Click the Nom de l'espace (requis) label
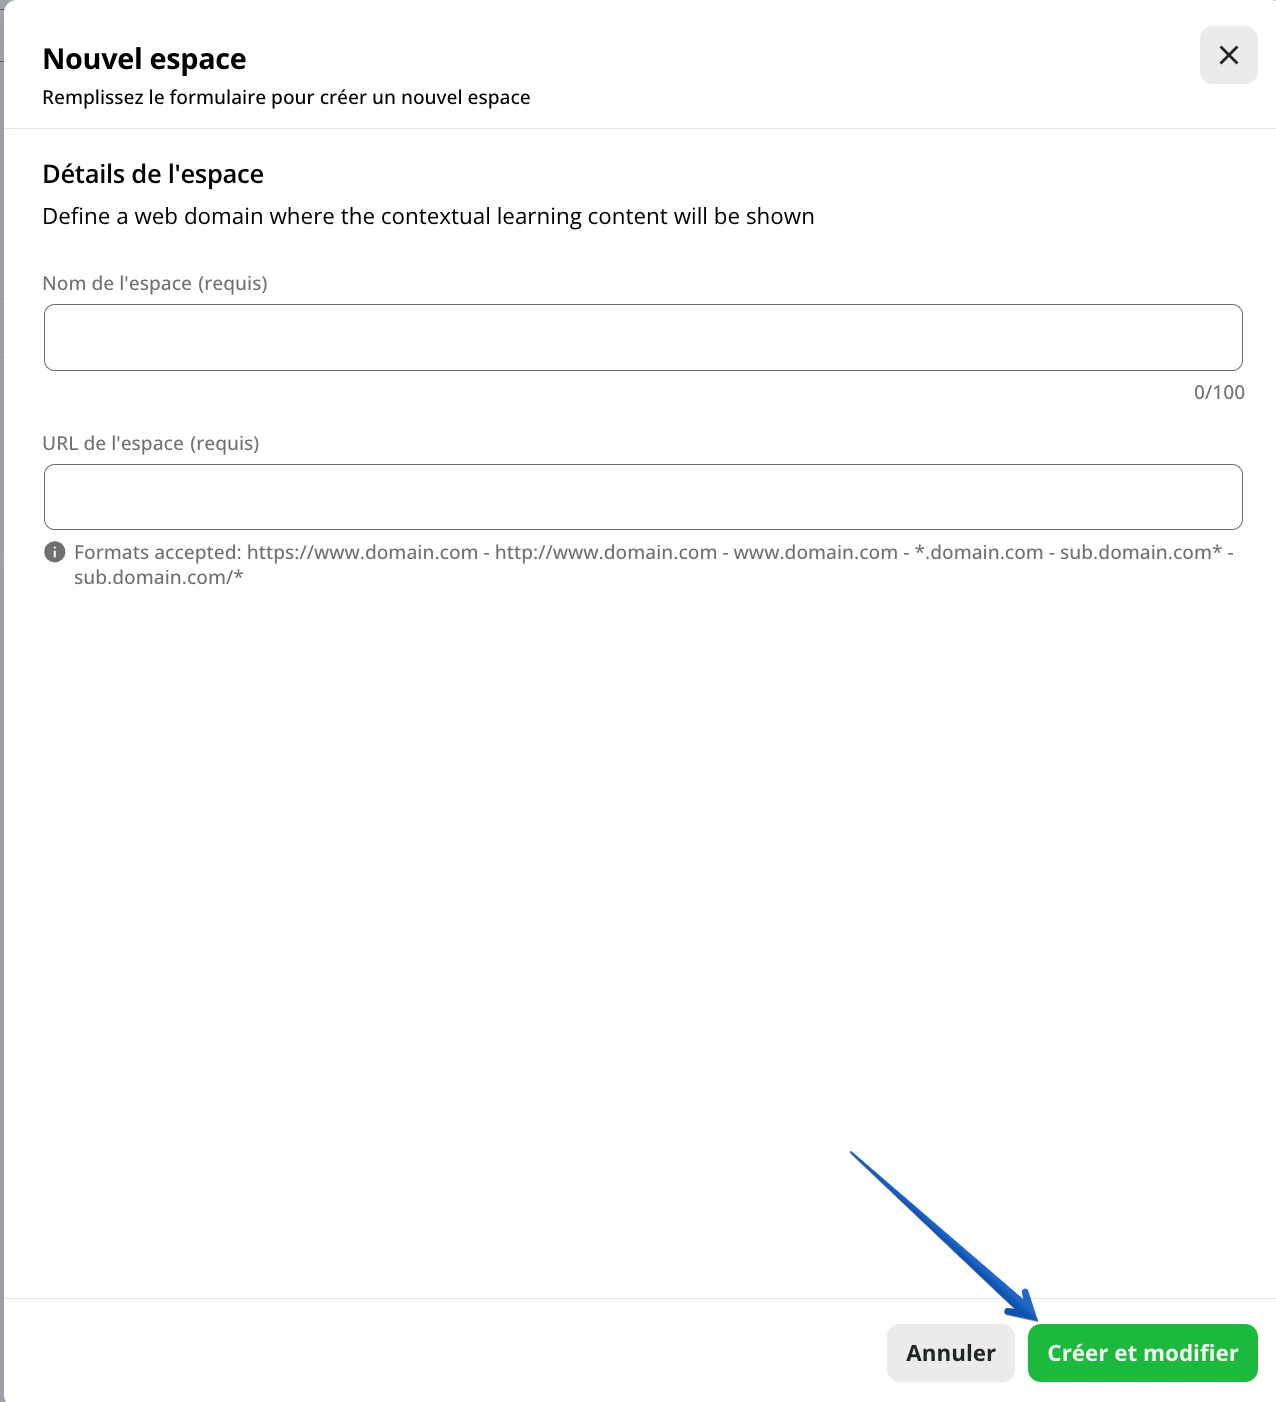1276x1402 pixels. (155, 283)
